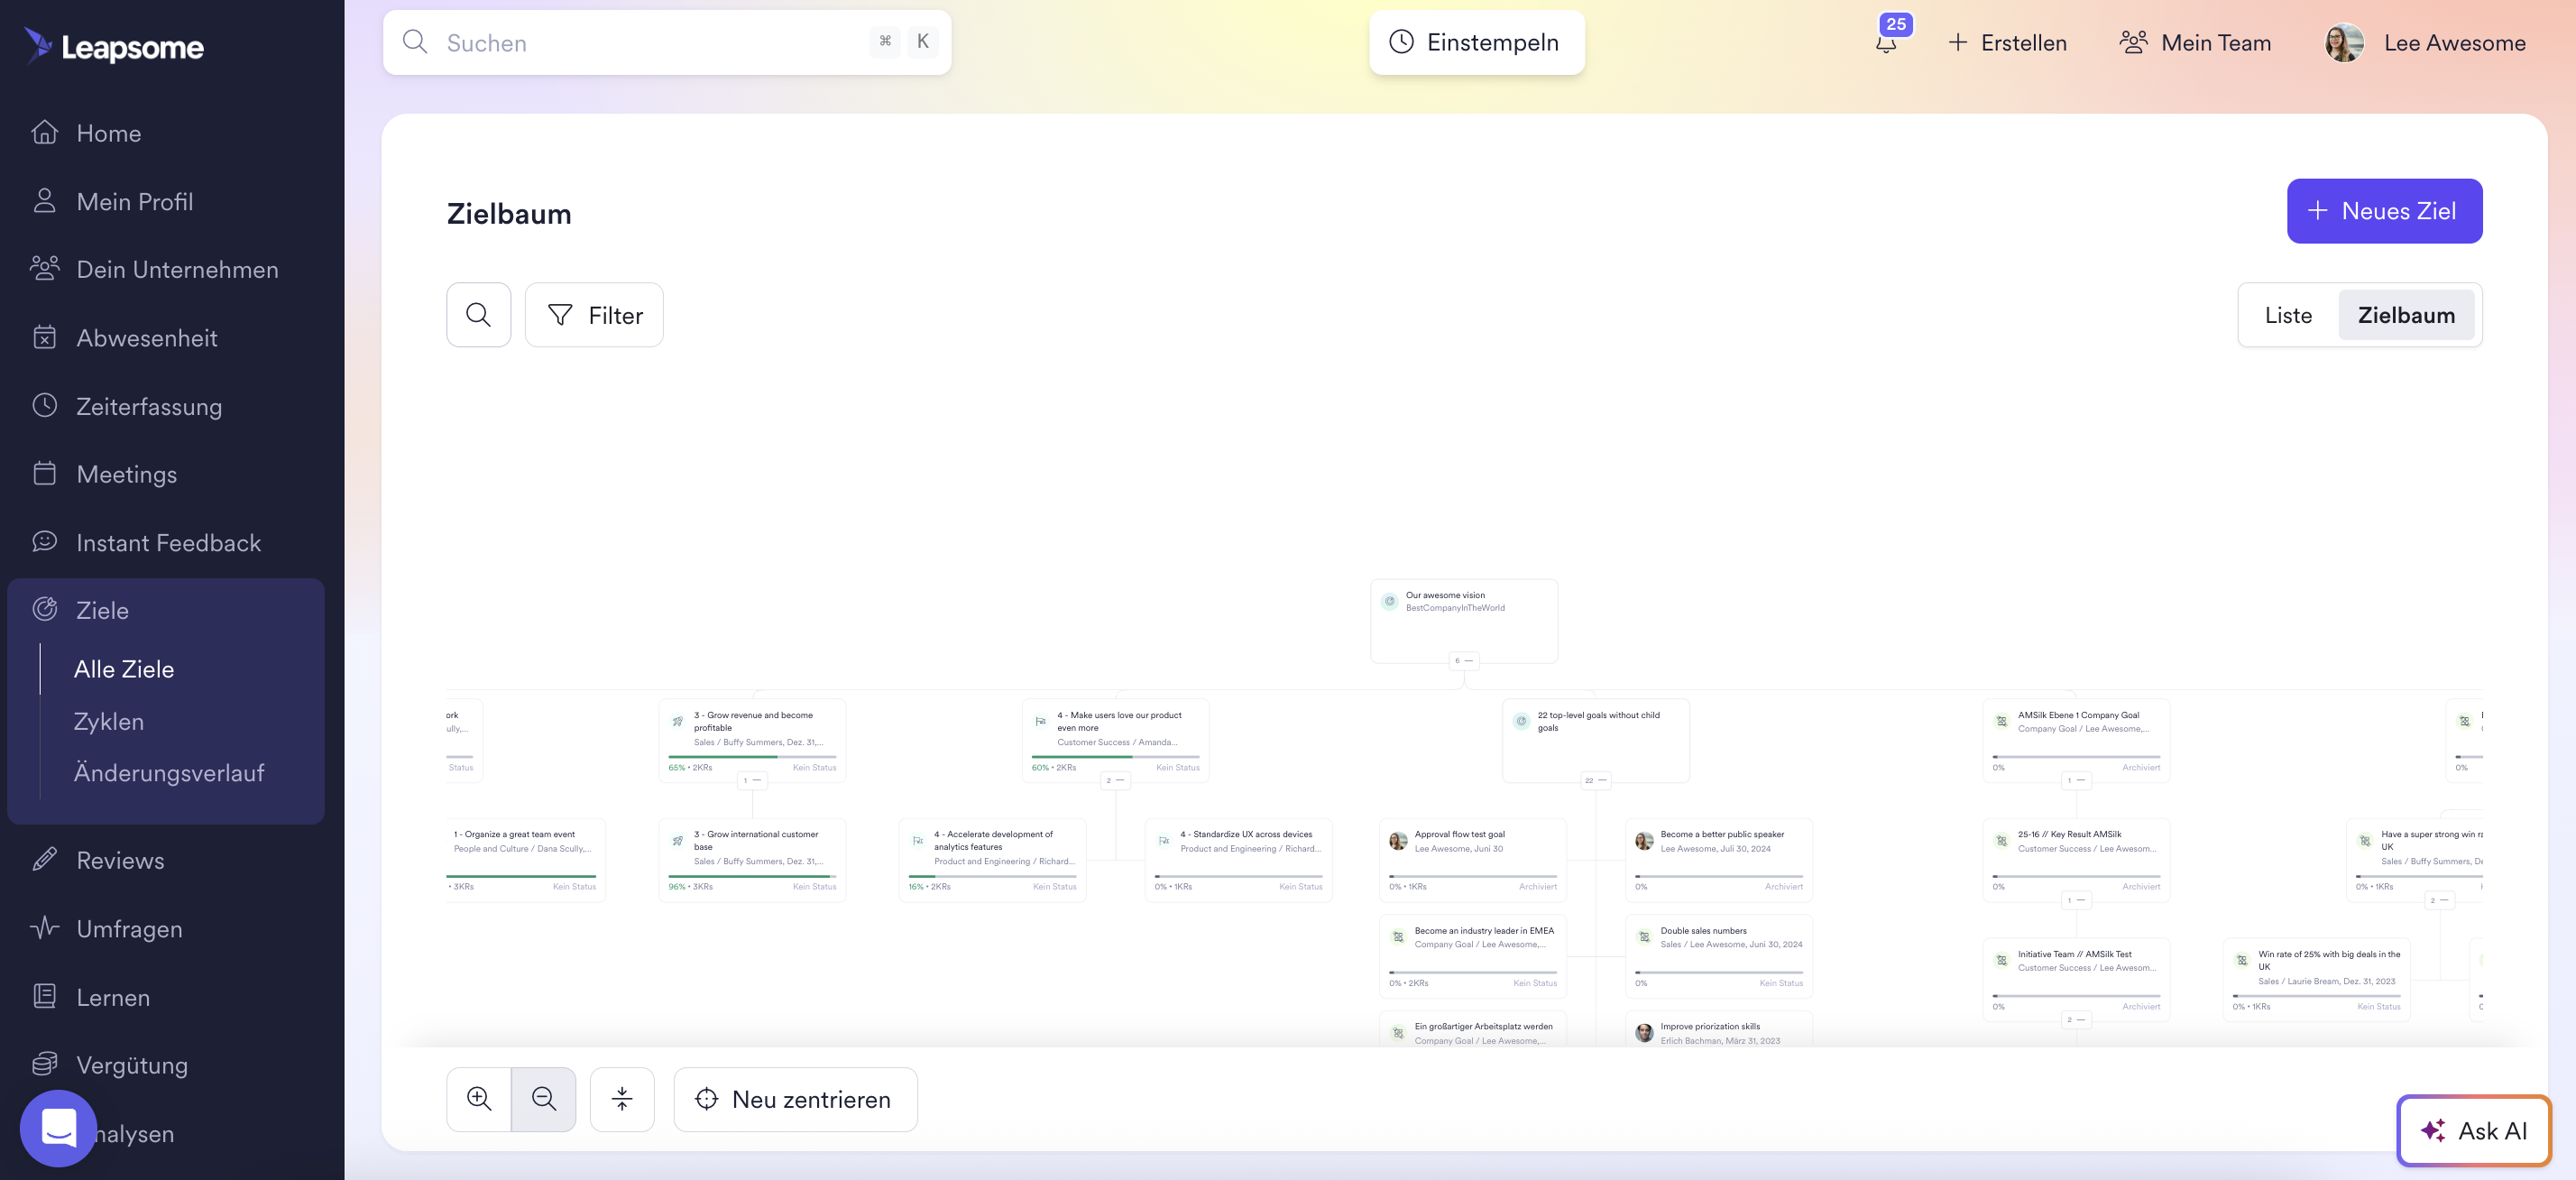Go to Änderungsverlauf in sidebar
This screenshot has width=2576, height=1180.
[169, 773]
